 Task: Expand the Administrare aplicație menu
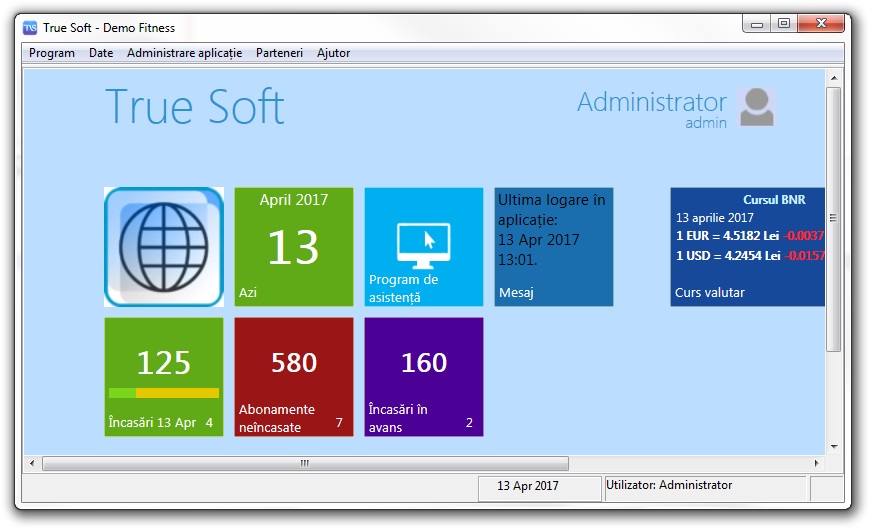(x=184, y=53)
